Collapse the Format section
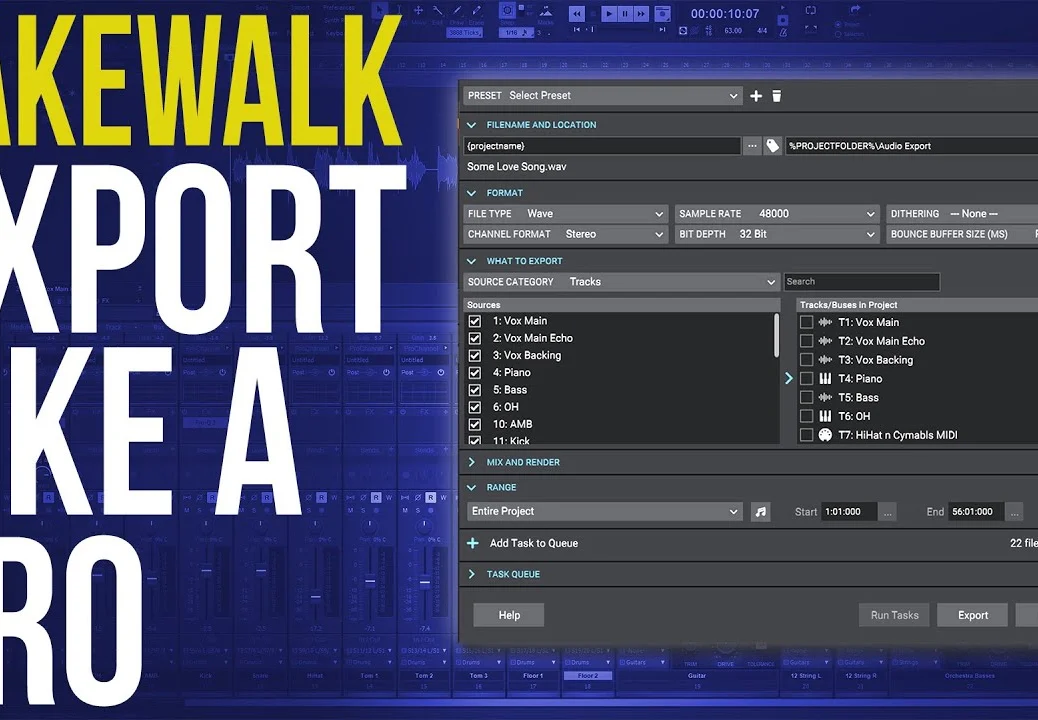Screen dimensions: 1038x720 pyautogui.click(x=471, y=193)
